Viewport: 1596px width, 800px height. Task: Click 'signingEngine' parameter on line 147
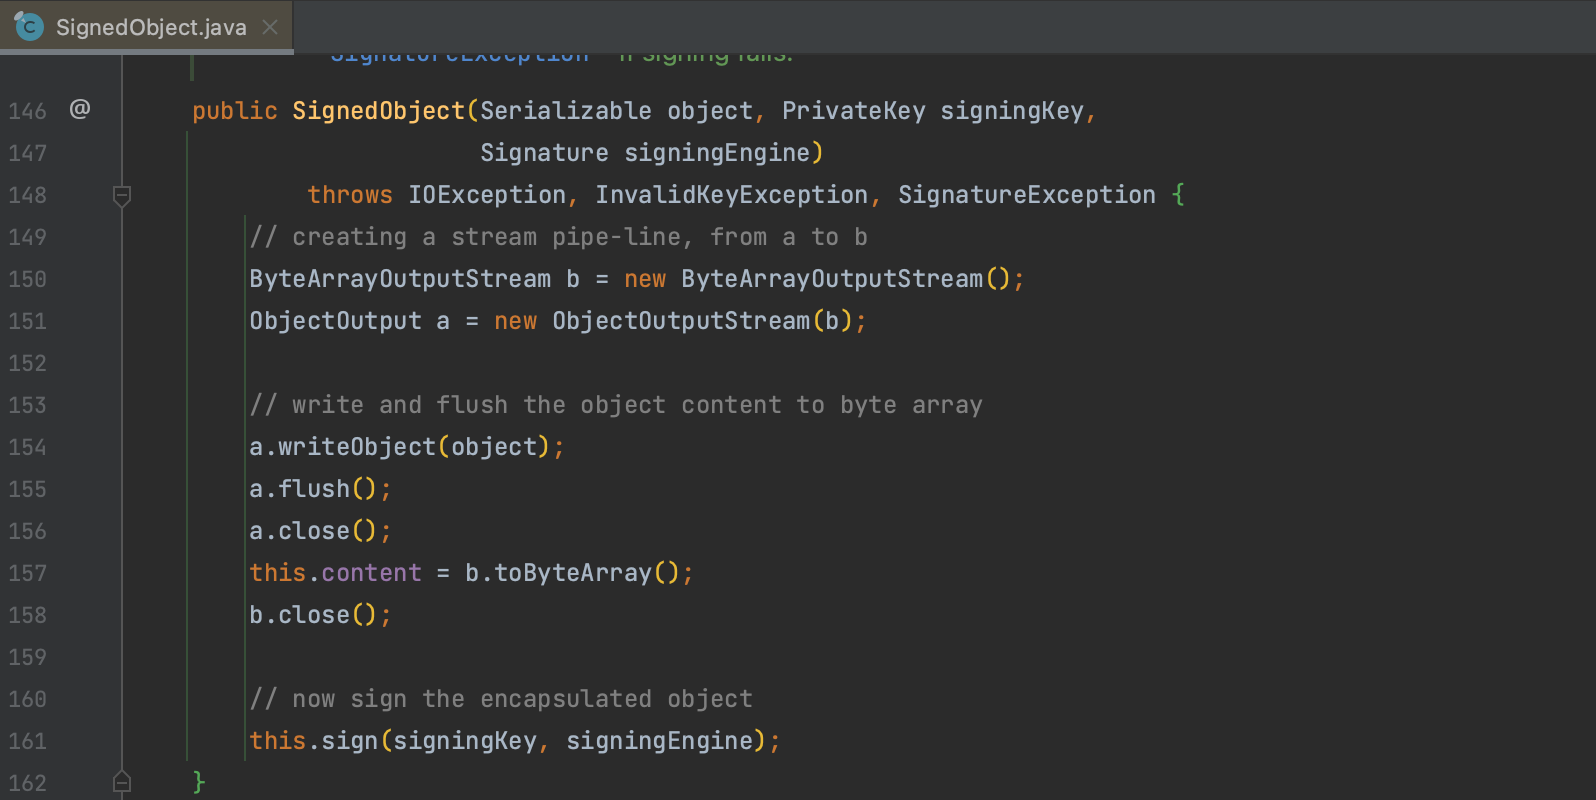click(717, 153)
